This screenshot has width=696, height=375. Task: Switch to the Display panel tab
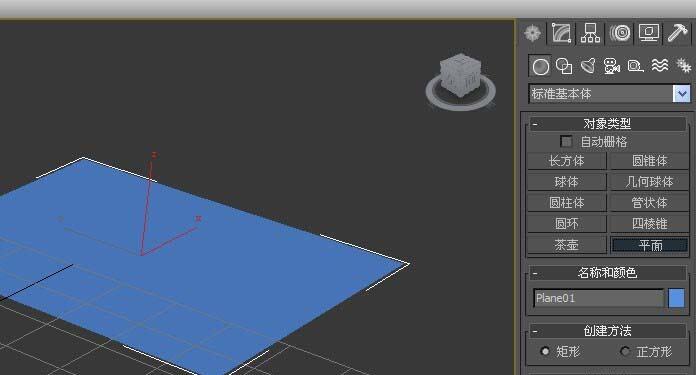649,33
